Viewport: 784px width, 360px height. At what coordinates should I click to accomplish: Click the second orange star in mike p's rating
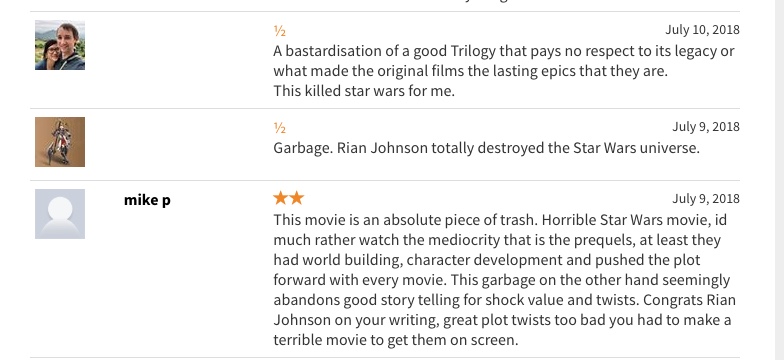[296, 198]
